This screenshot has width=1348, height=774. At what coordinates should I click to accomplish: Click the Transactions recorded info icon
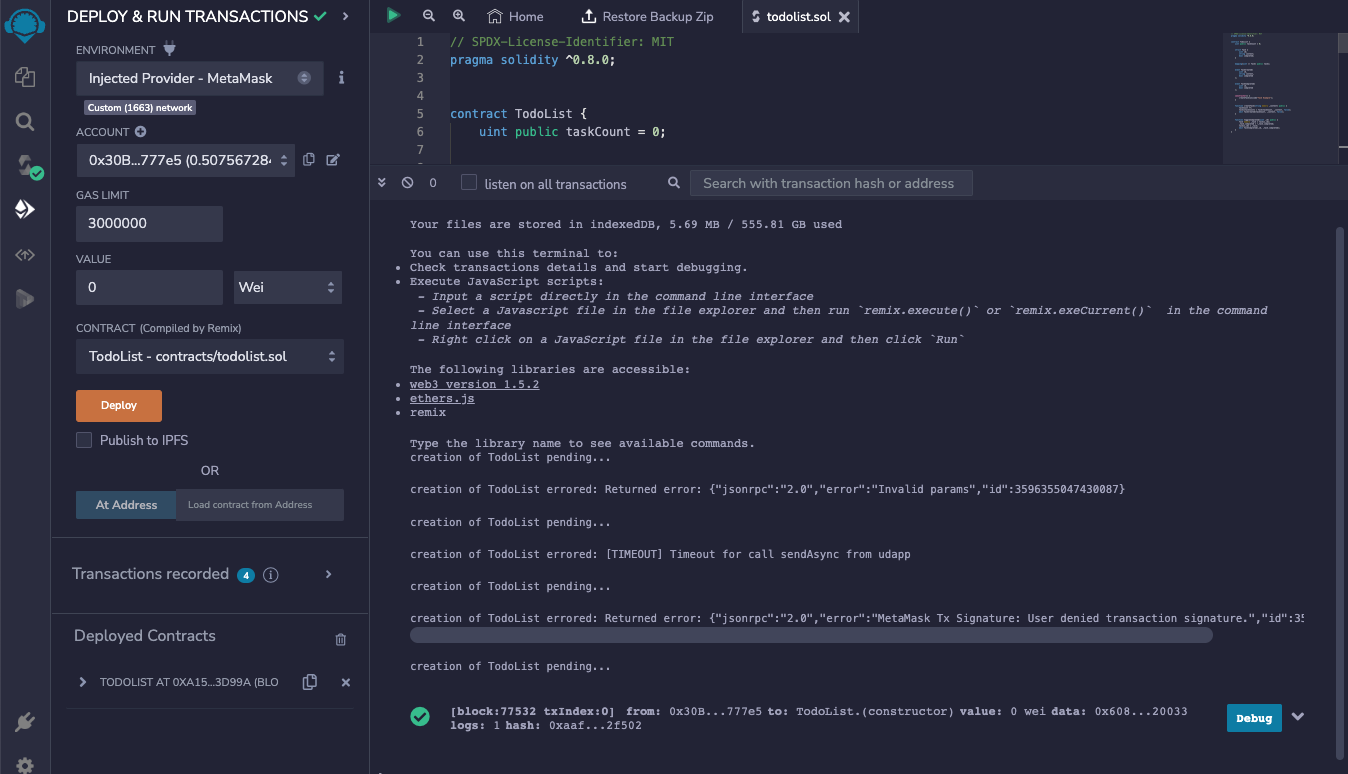pos(270,575)
